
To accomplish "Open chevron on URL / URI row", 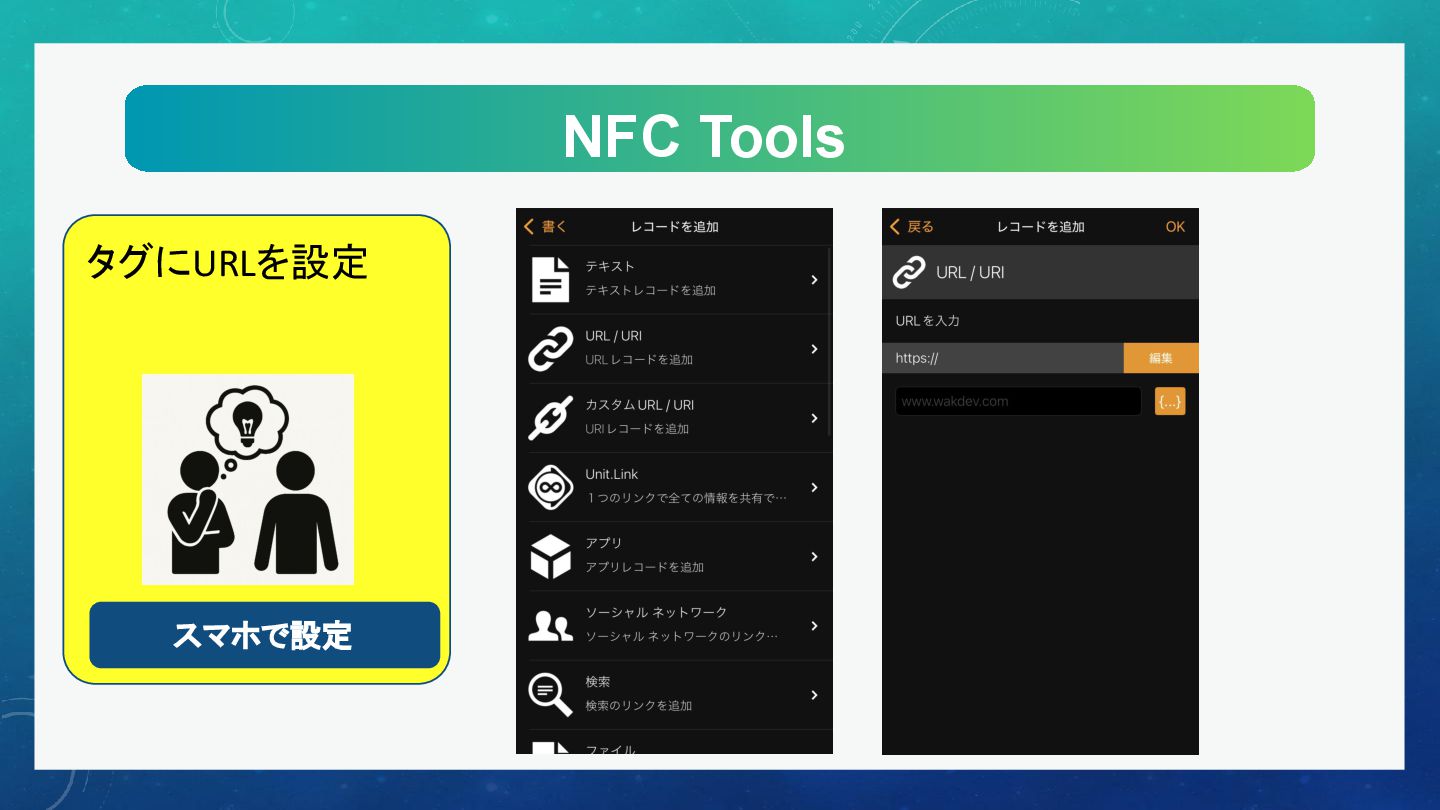I will (815, 349).
